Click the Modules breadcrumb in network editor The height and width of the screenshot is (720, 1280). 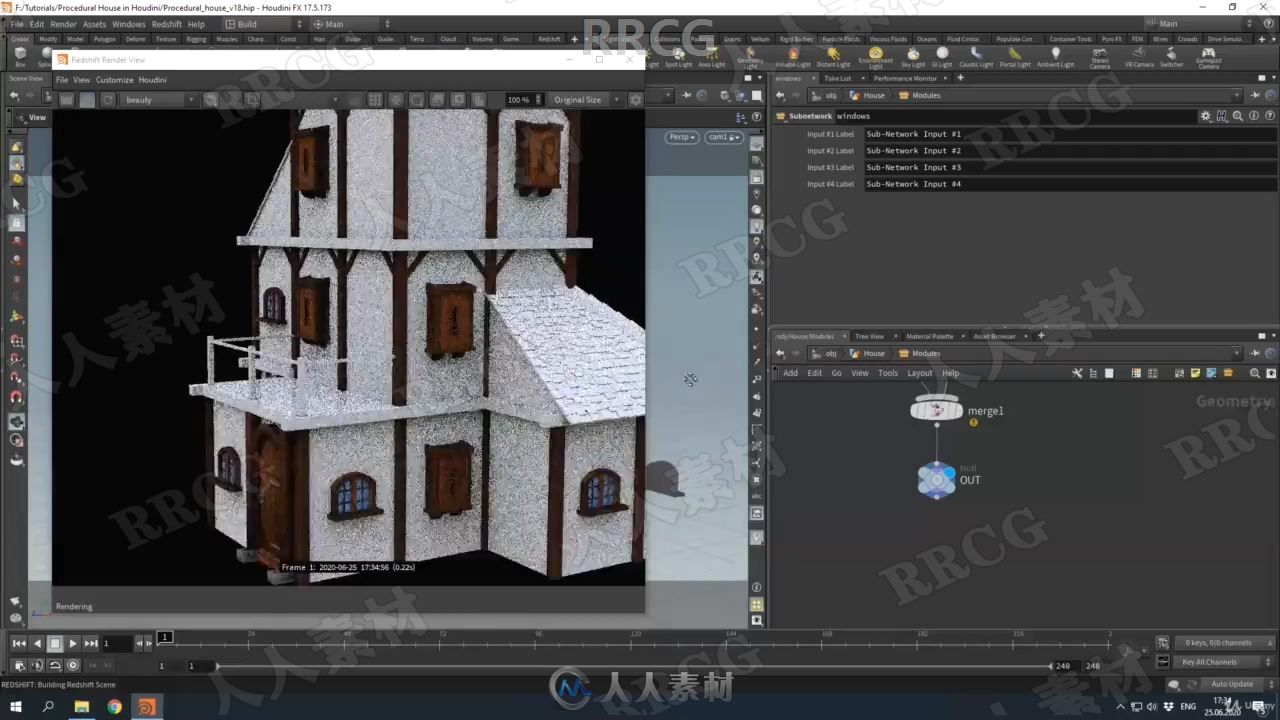[919, 353]
